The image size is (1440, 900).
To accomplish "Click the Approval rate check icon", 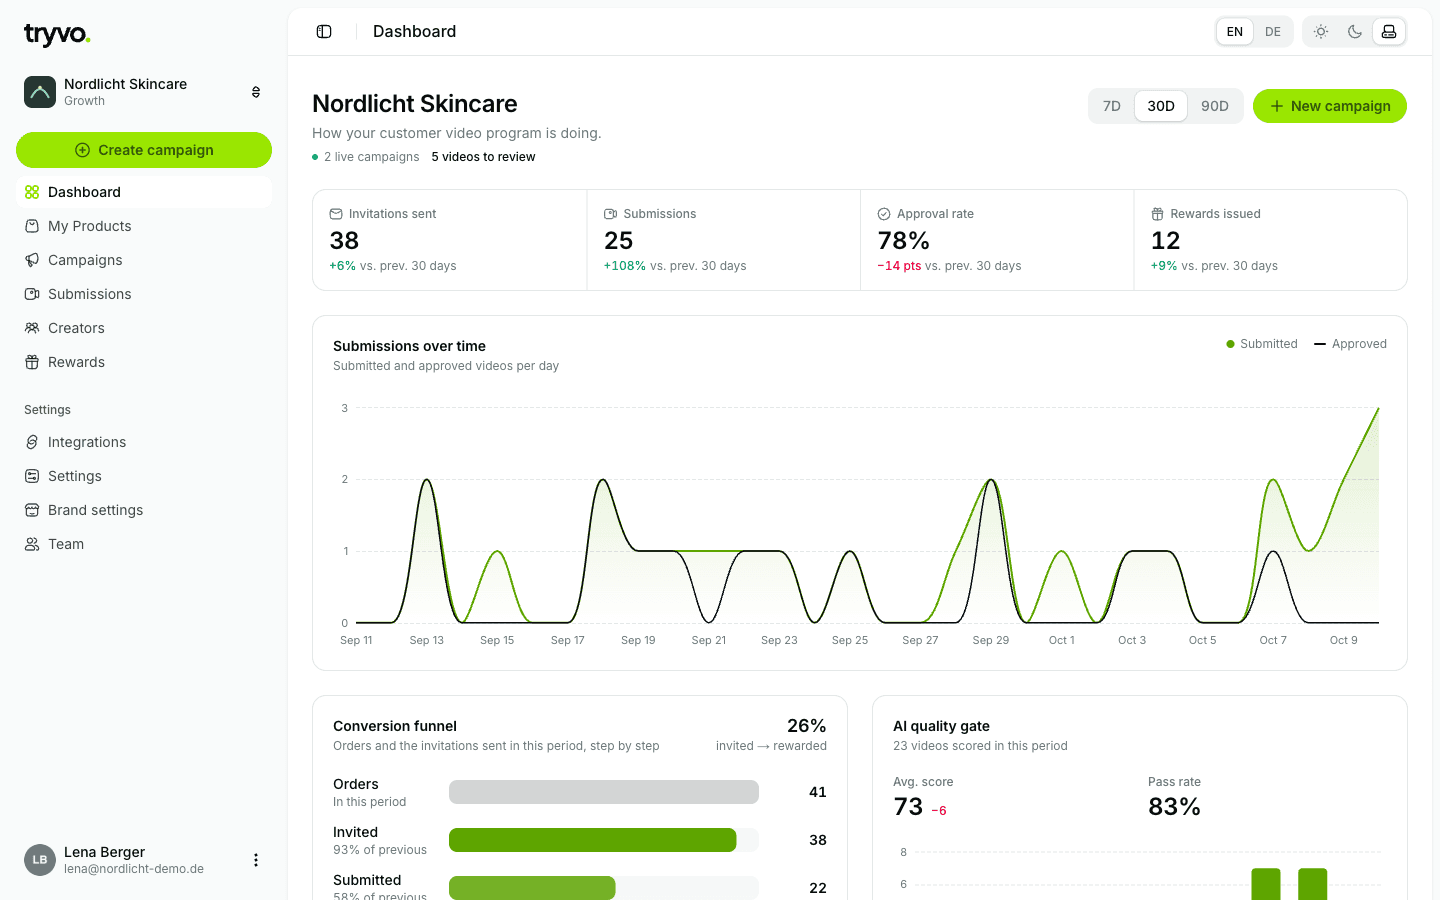I will [x=884, y=214].
